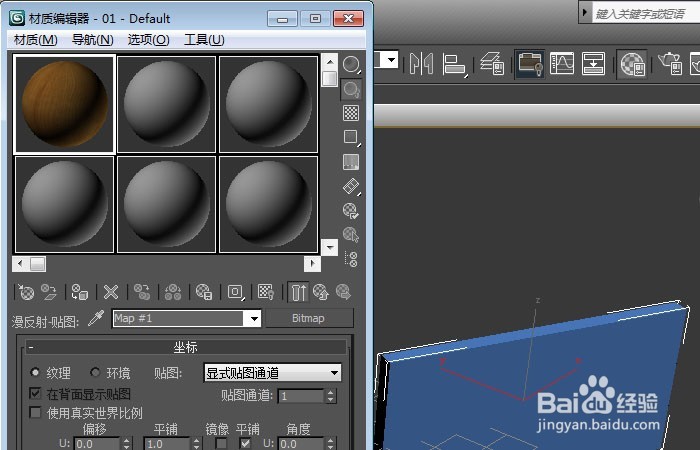Click the Get Material icon
Viewport: 700px width, 450px height.
26,292
